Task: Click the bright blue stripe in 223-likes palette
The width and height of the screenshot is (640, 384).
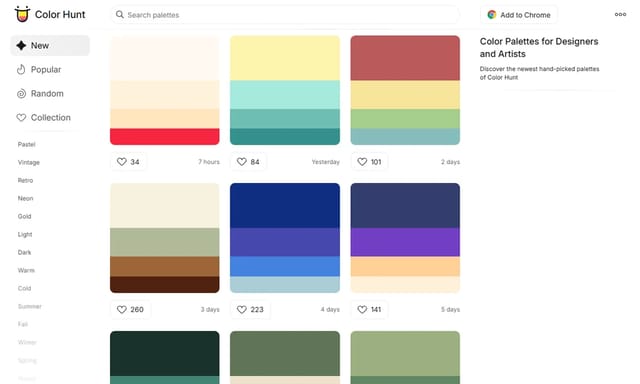Action: pyautogui.click(x=285, y=266)
